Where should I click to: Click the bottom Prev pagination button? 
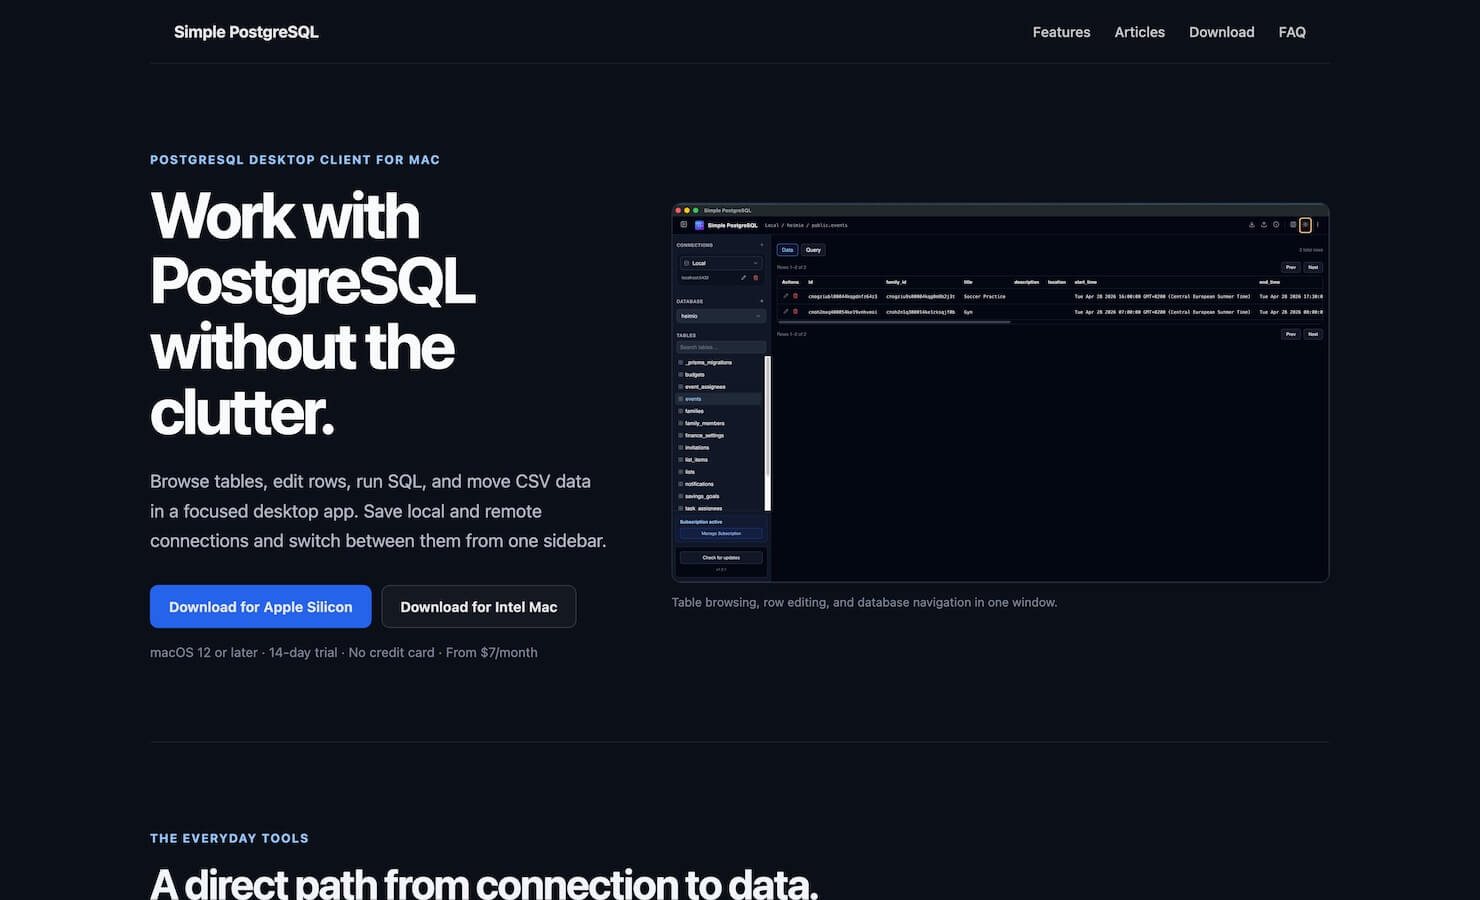1291,334
